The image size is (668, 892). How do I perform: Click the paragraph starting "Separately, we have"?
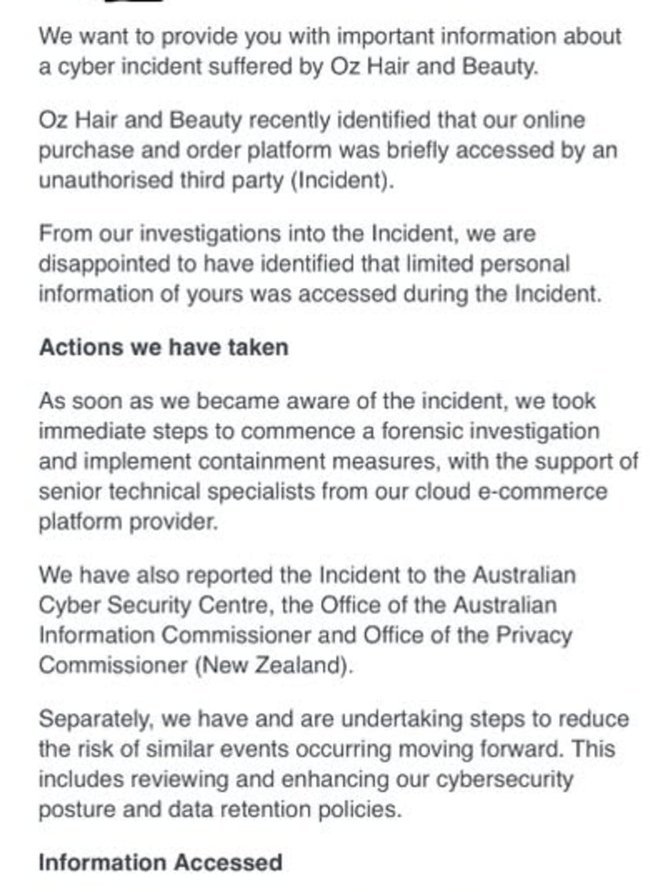[x=334, y=764]
